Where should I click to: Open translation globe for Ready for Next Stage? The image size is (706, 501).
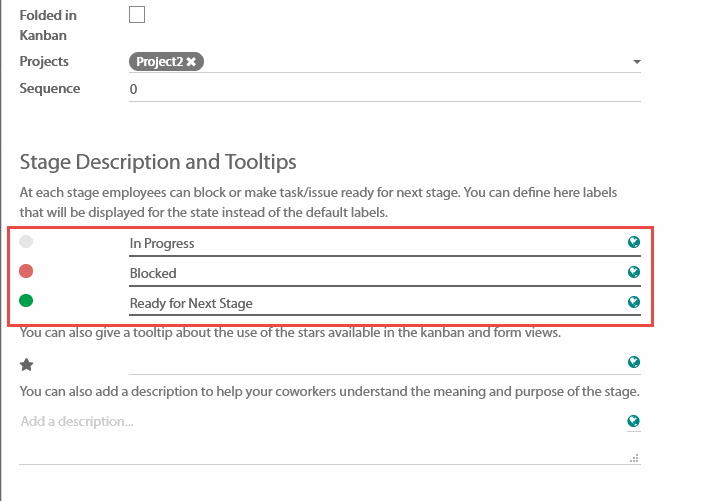point(633,302)
